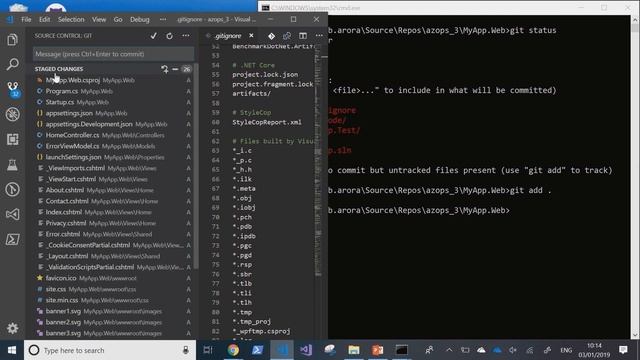Refresh the source control view
640x360 pixels.
tap(169, 36)
